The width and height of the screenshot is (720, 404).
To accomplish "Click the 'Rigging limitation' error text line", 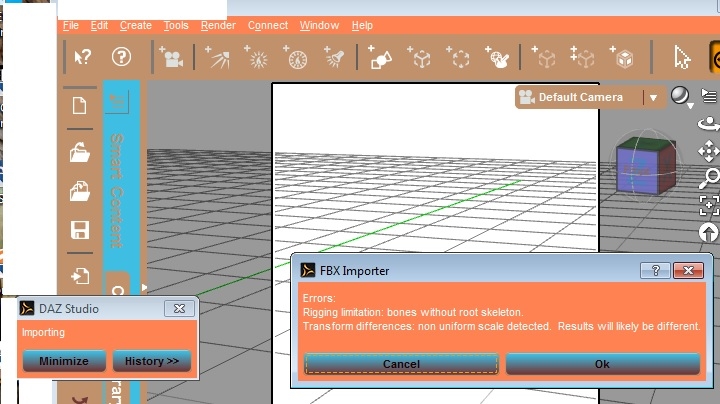I will click(412, 312).
